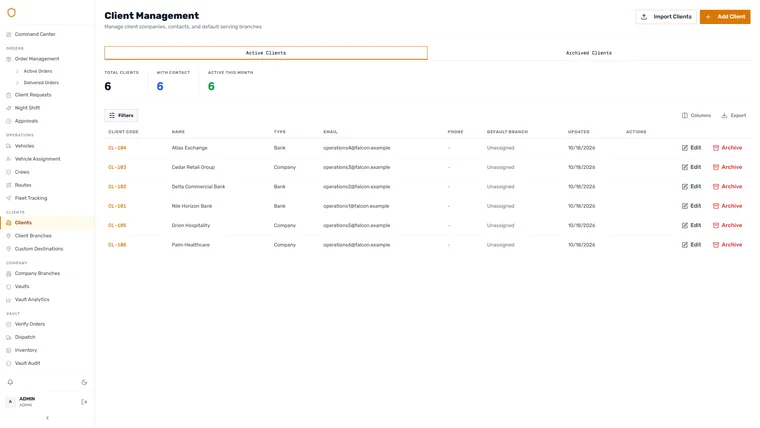Switch to the Active Clients tab
Viewport: 760px width, 428px height.
266,53
